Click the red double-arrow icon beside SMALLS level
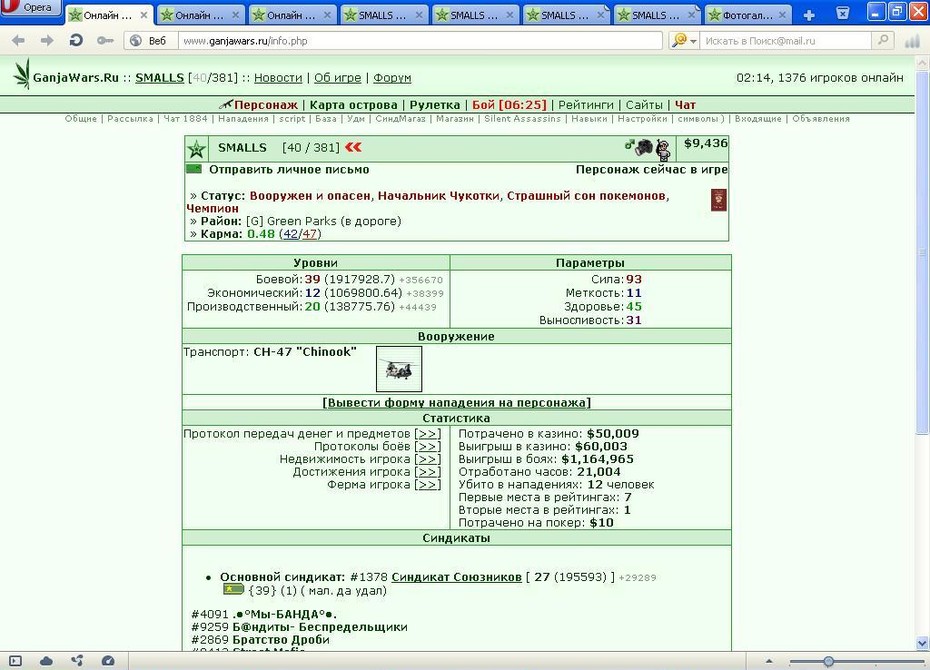The height and width of the screenshot is (670, 930). [353, 147]
